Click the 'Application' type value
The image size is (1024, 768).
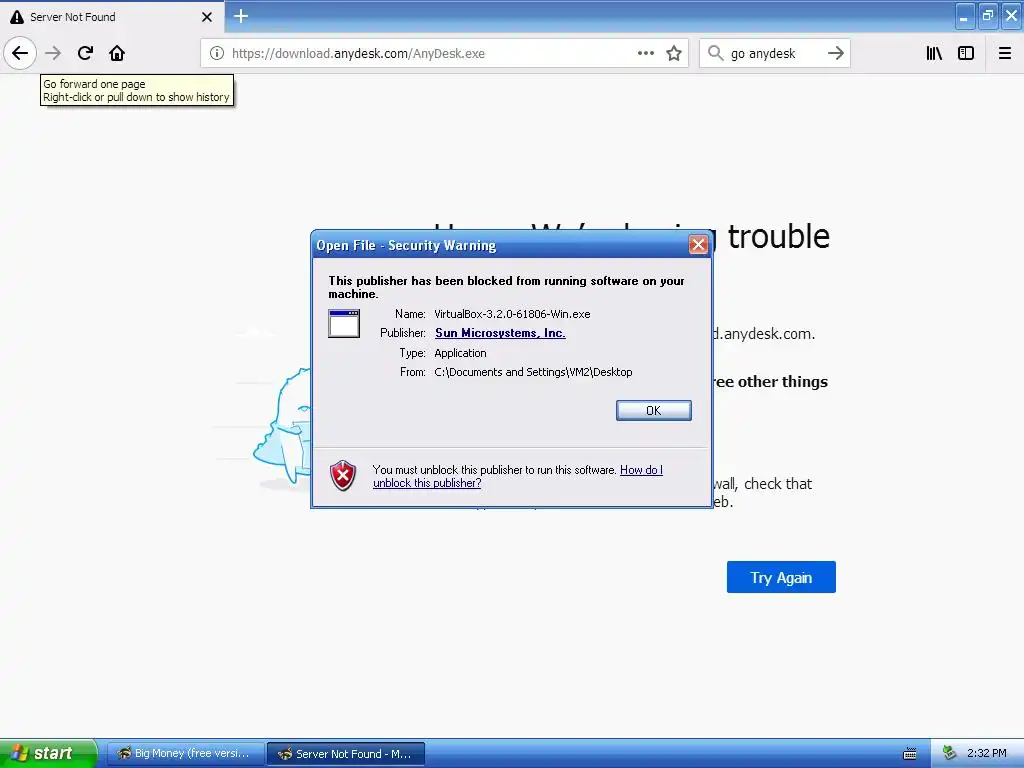(460, 353)
